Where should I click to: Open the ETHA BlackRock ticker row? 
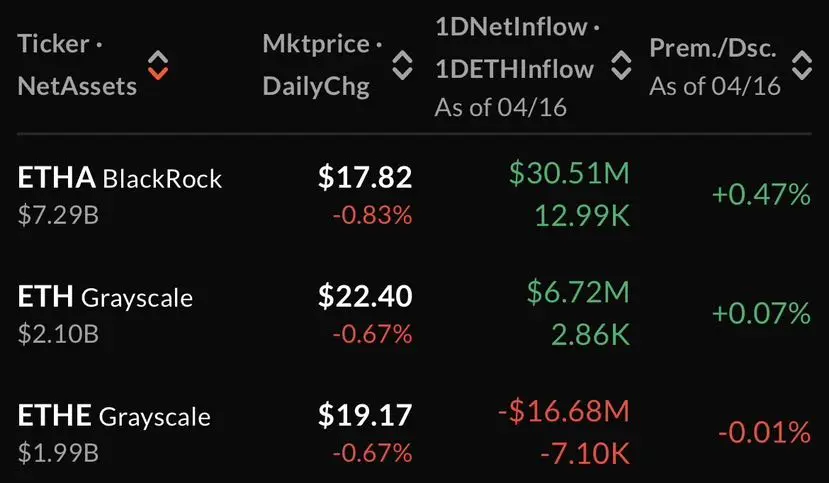click(x=120, y=179)
